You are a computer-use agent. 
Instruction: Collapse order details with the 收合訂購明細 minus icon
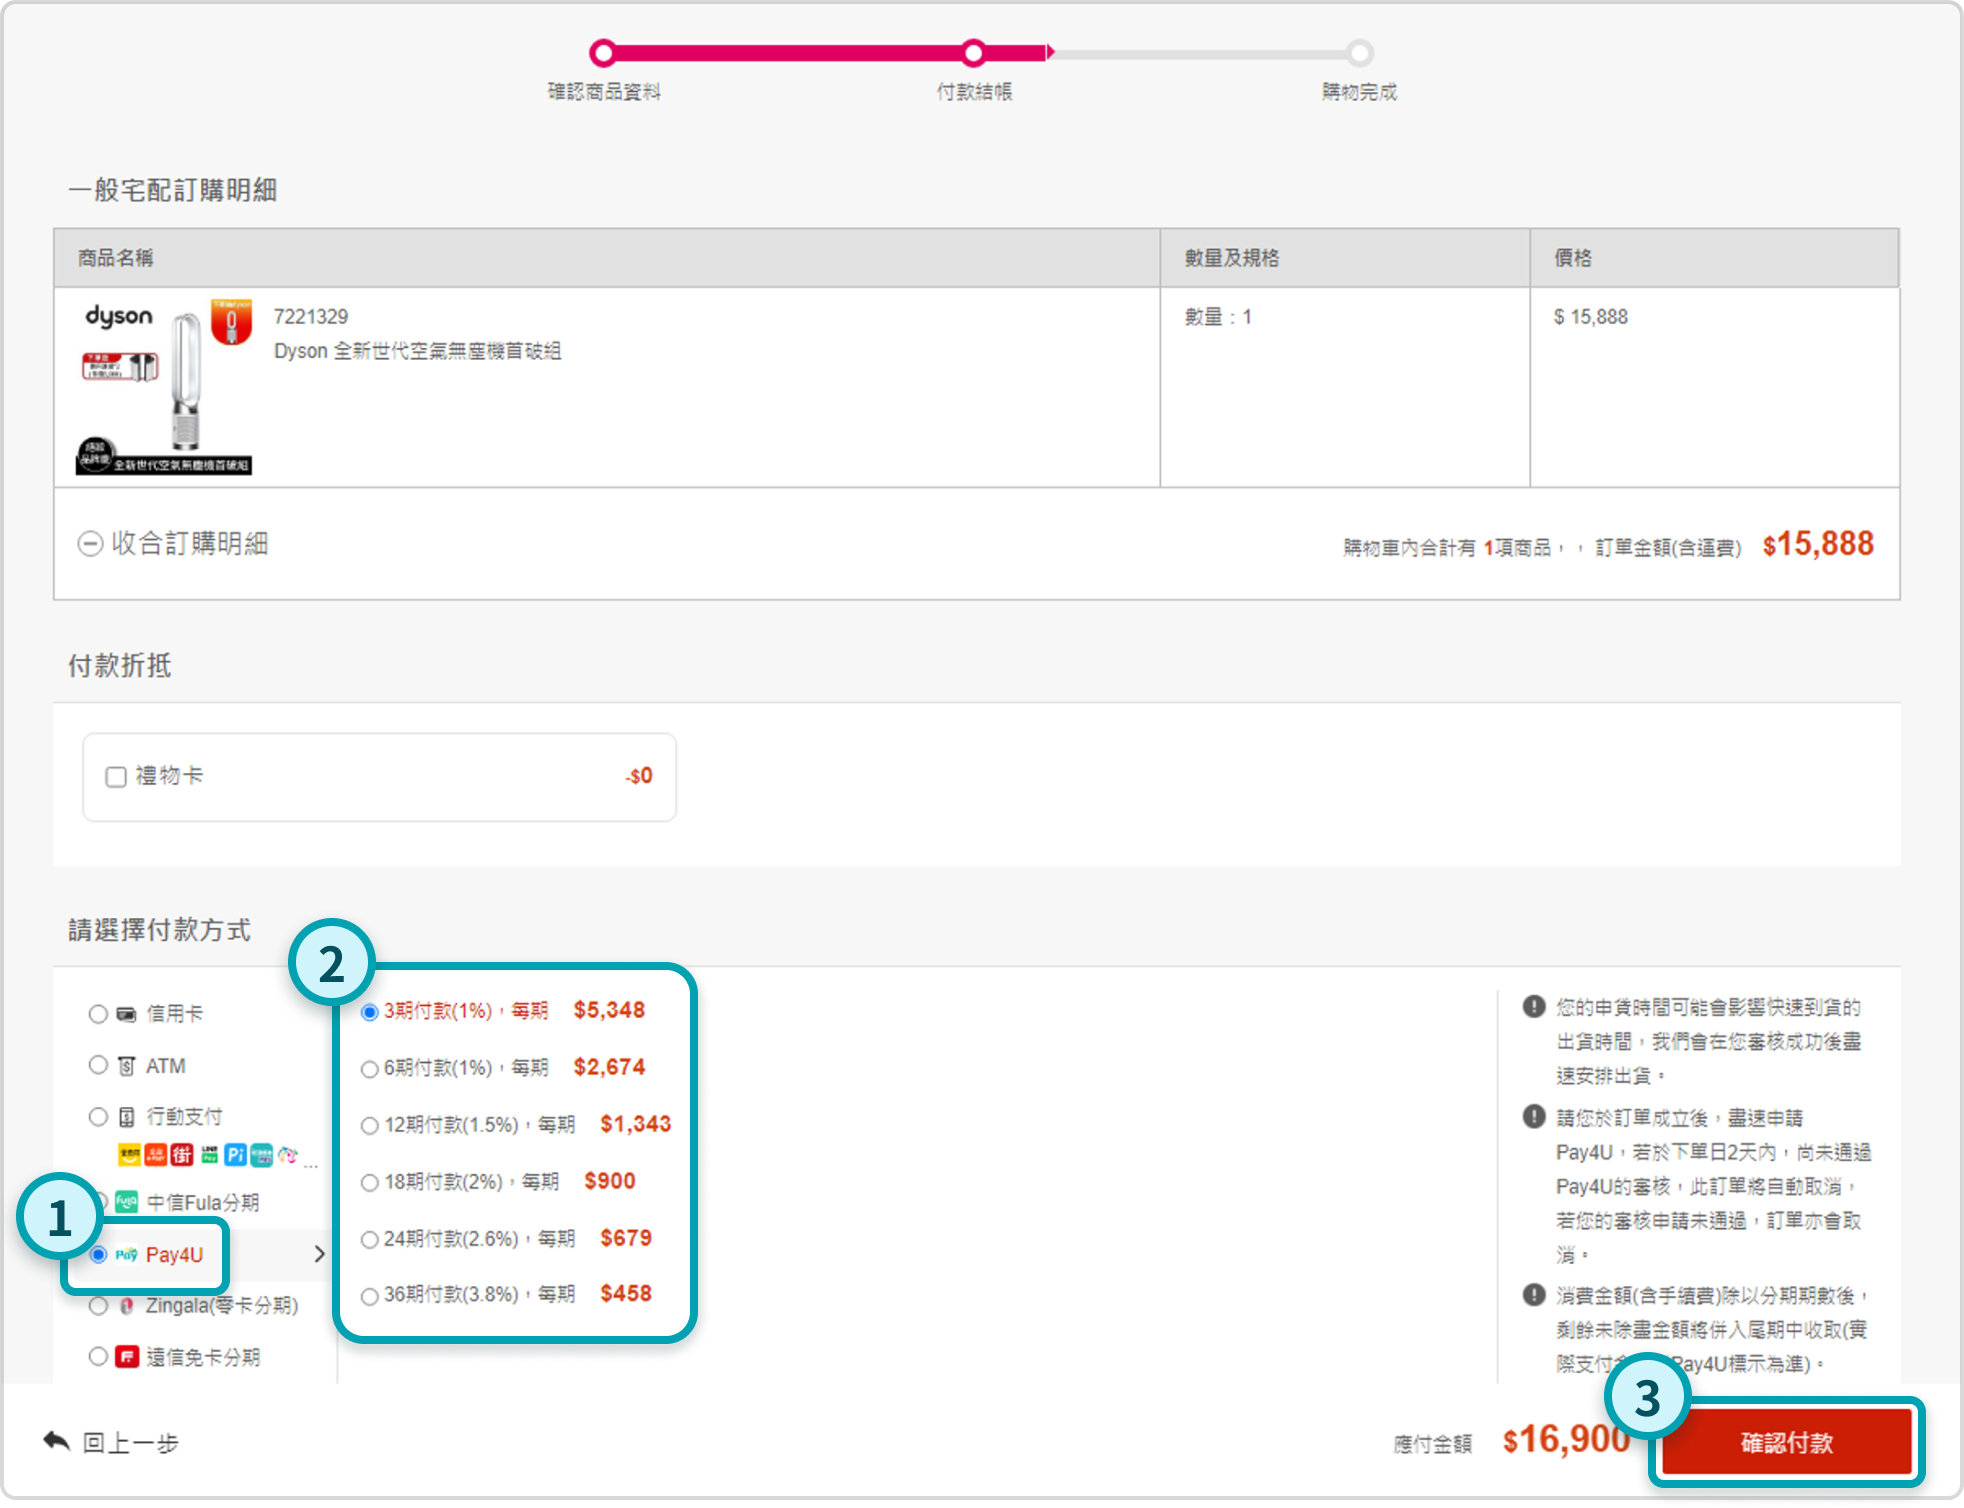pos(90,544)
